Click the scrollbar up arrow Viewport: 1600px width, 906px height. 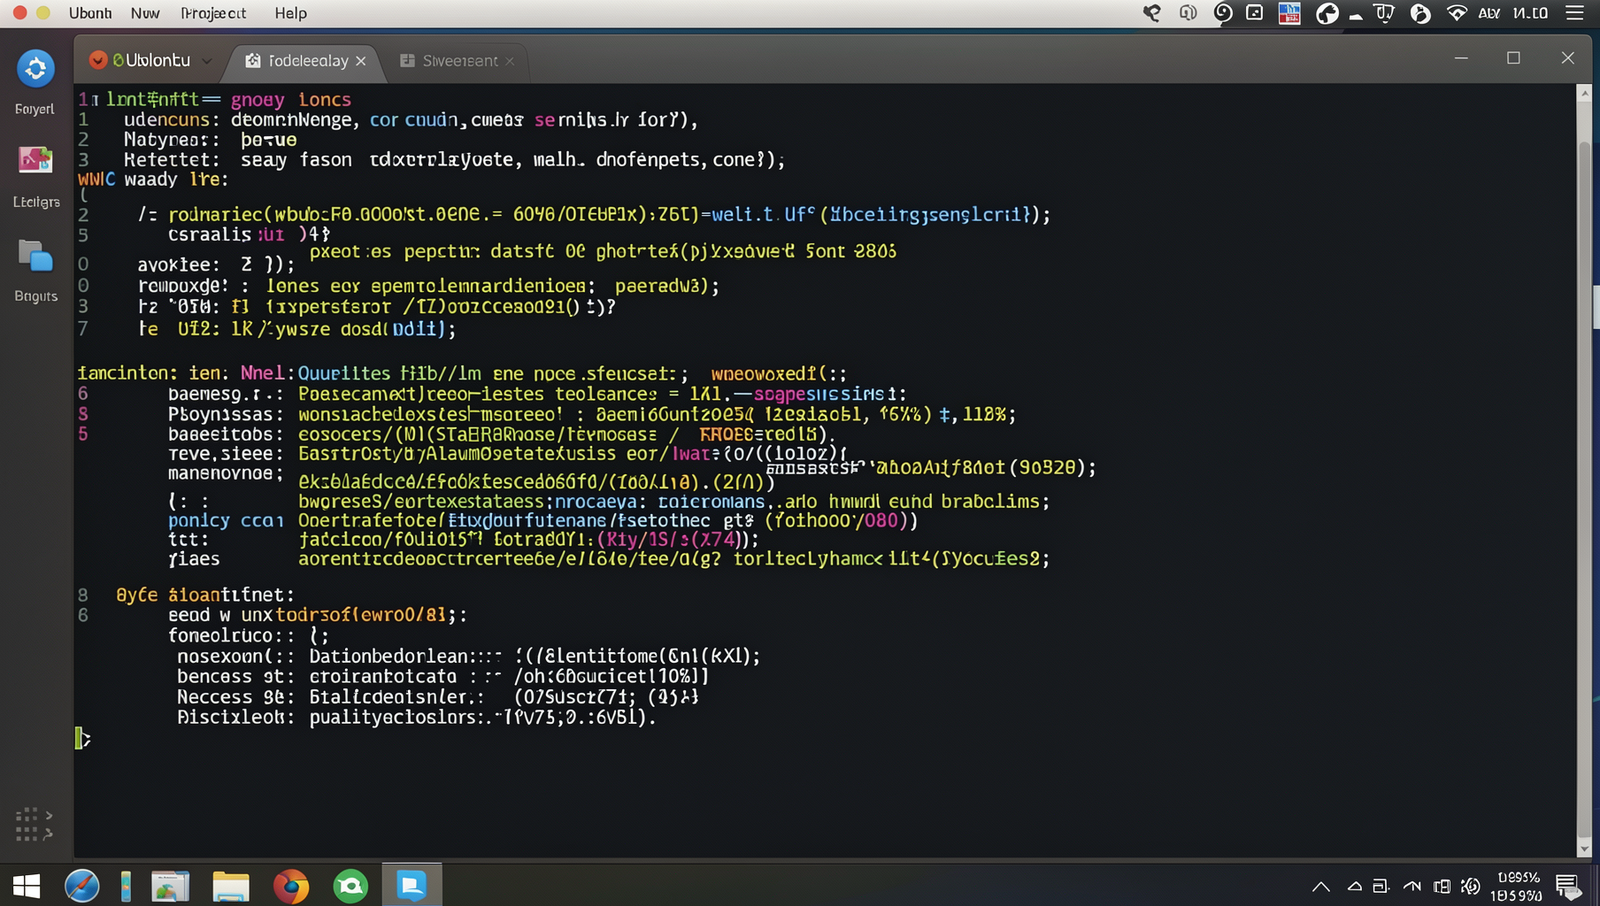pyautogui.click(x=1583, y=93)
